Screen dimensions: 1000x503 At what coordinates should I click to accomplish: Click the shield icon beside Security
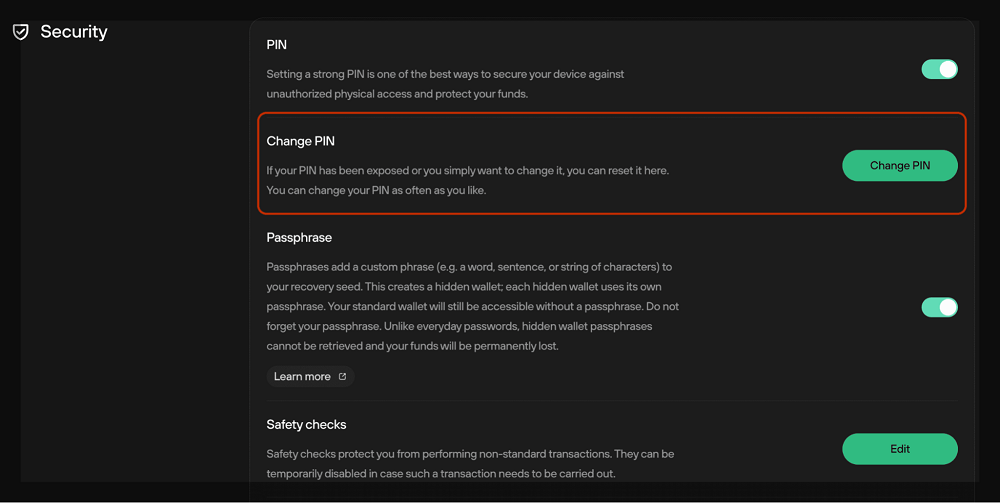pyautogui.click(x=20, y=32)
